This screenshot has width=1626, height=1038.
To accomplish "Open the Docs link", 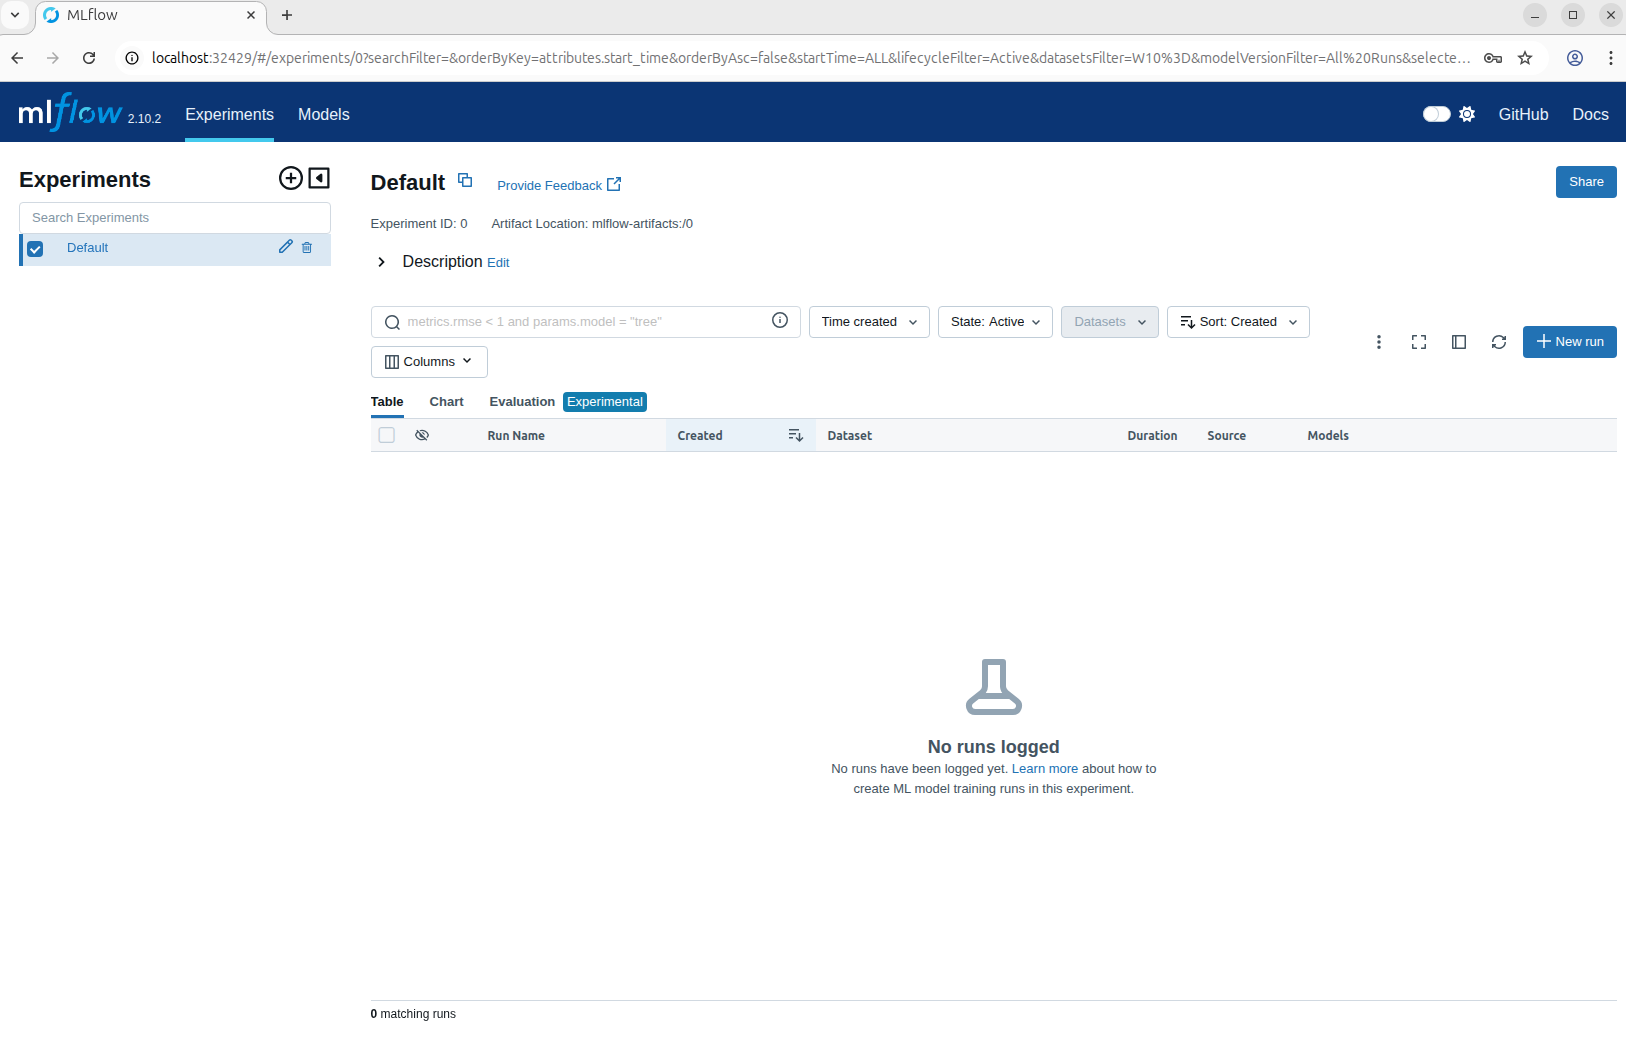I will pyautogui.click(x=1590, y=114).
